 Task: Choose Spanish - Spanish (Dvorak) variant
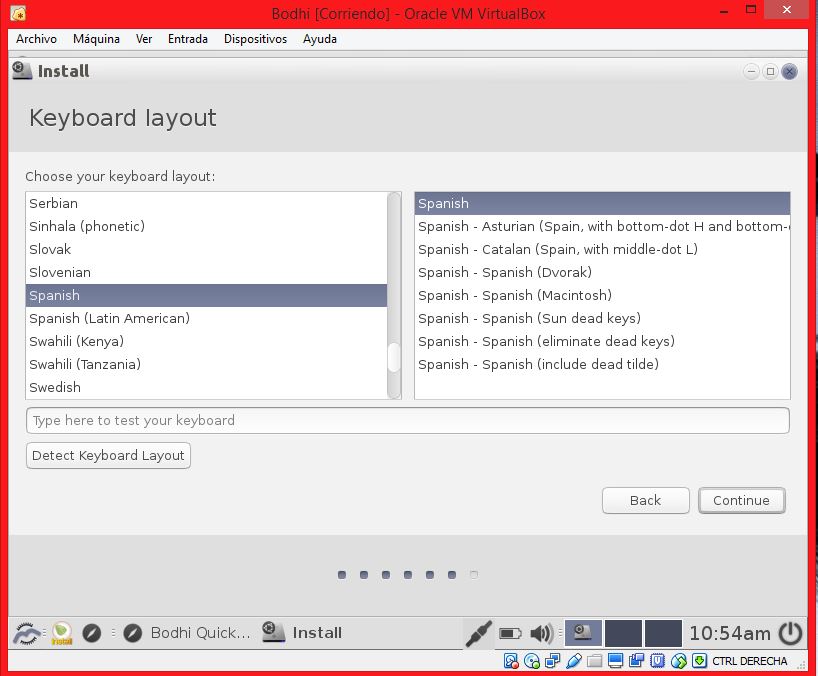point(505,272)
